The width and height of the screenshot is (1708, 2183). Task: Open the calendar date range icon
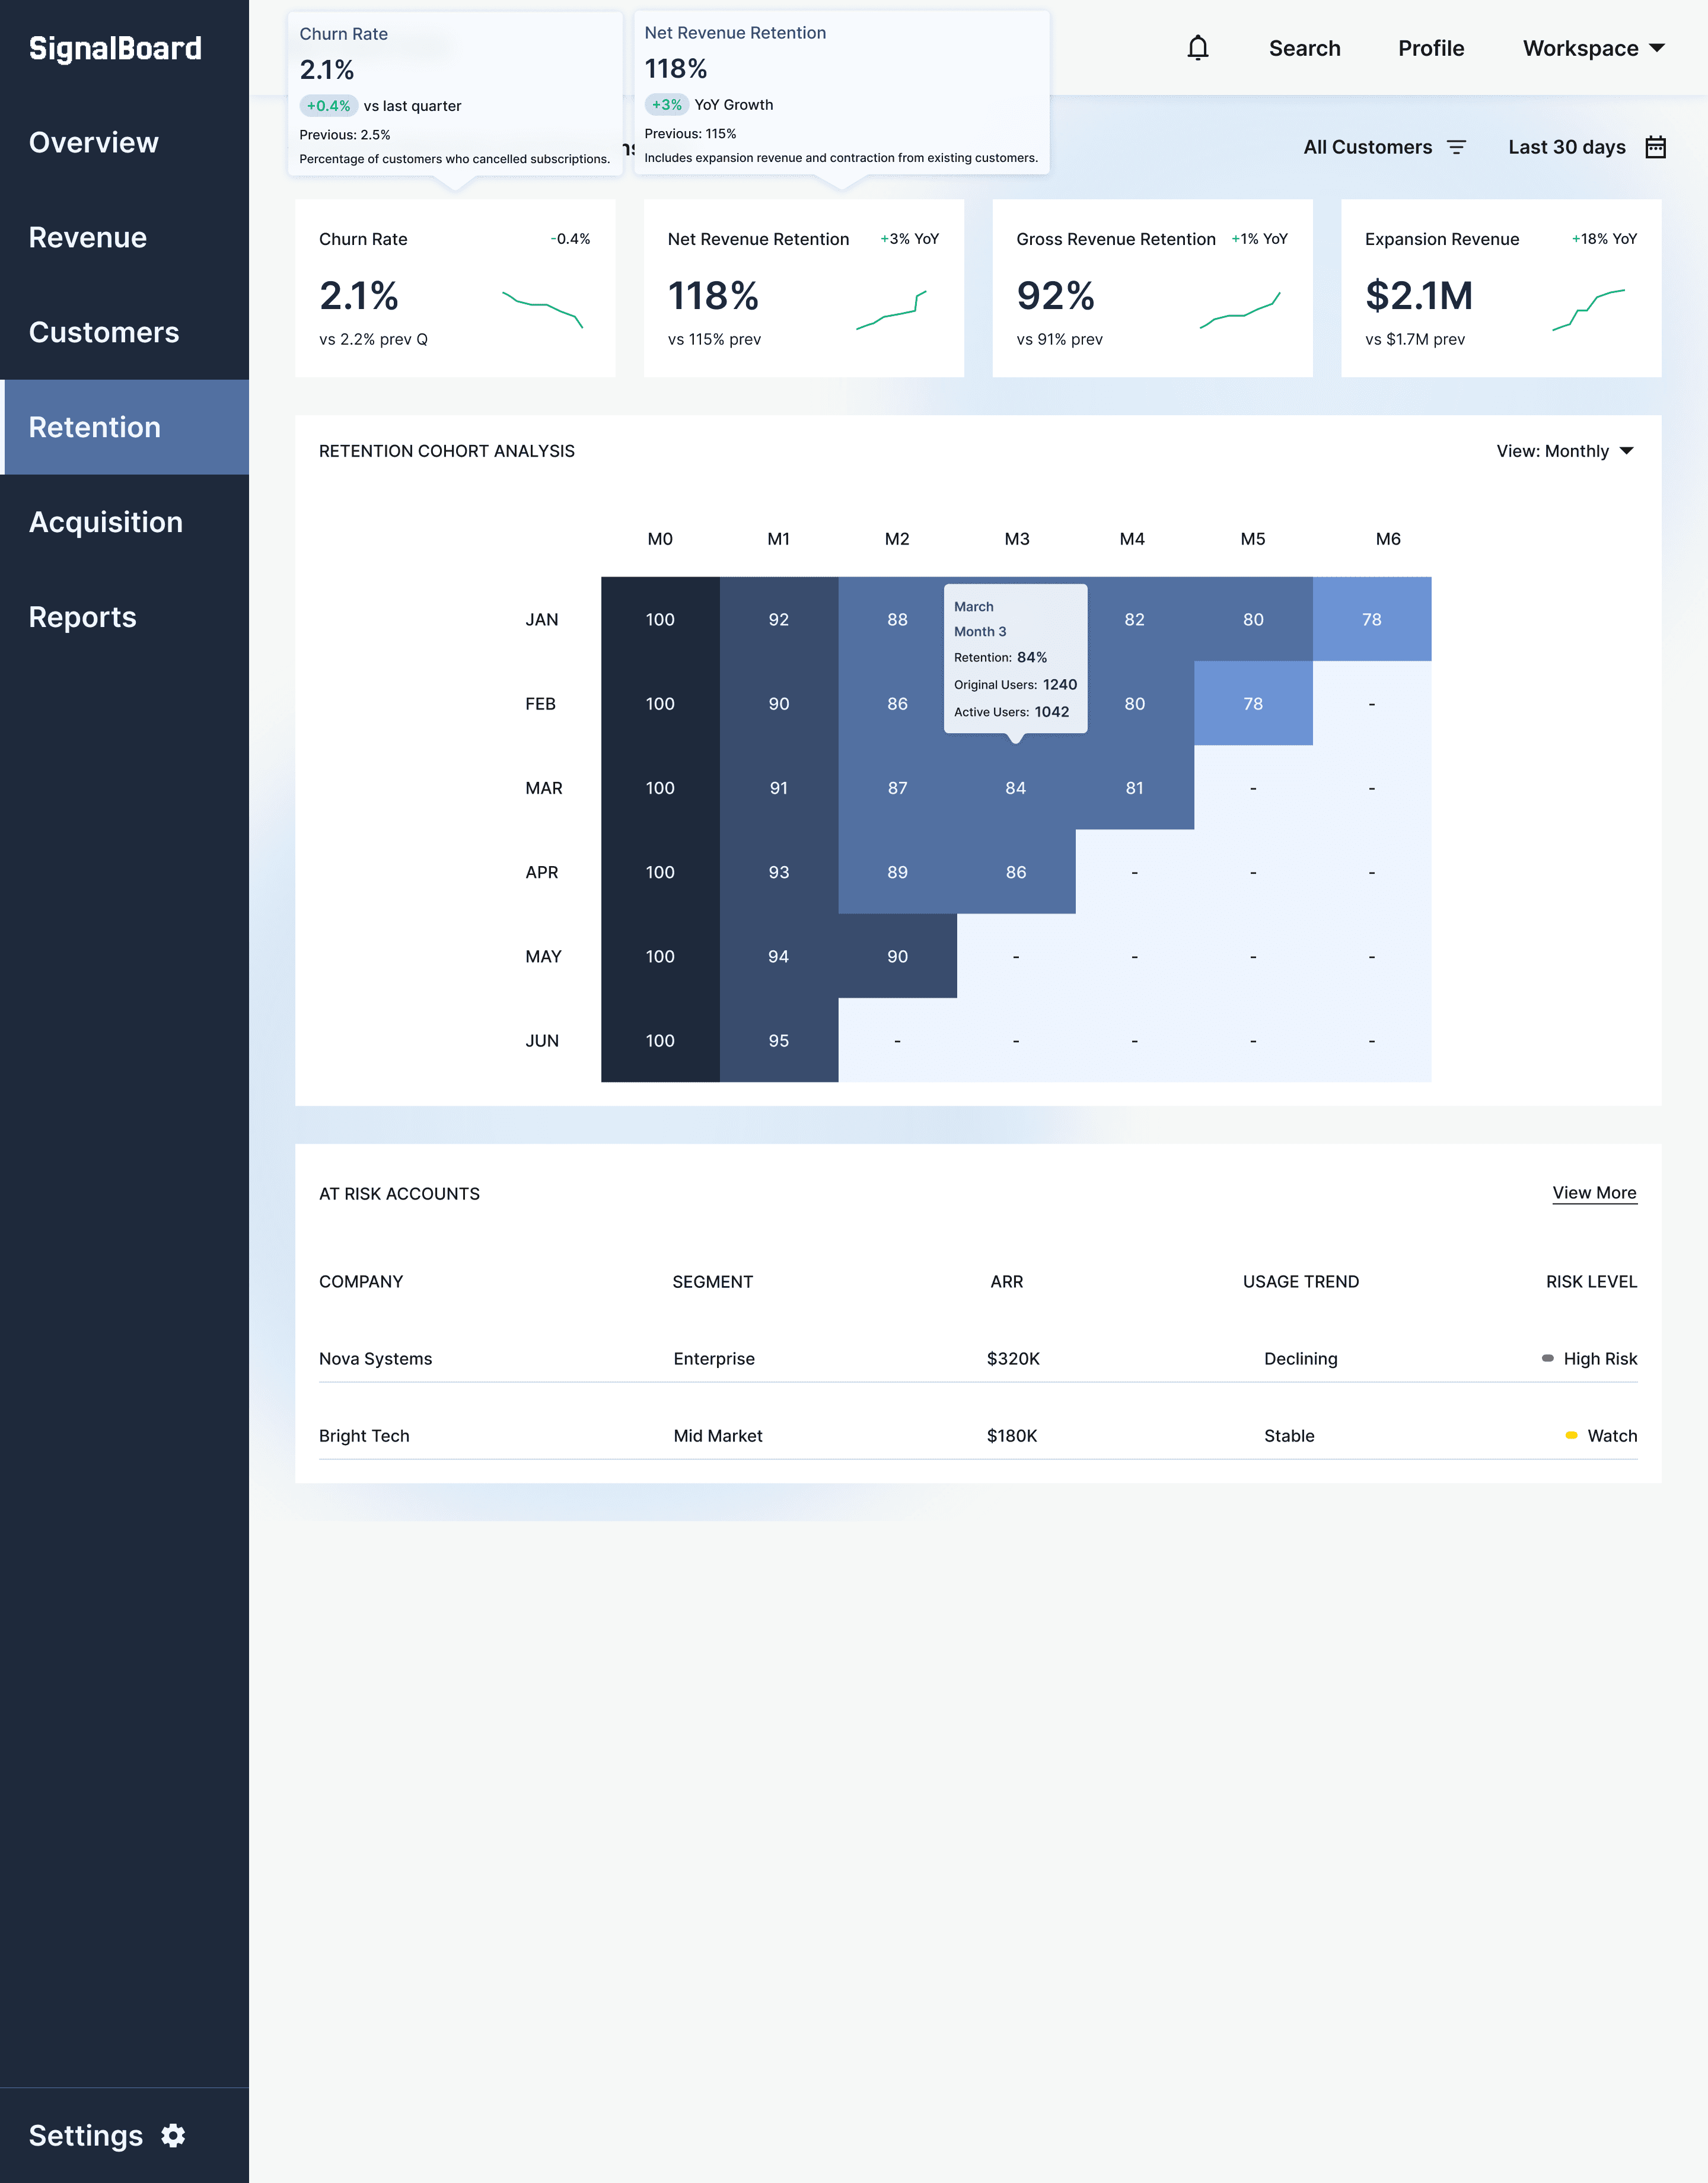[1655, 147]
